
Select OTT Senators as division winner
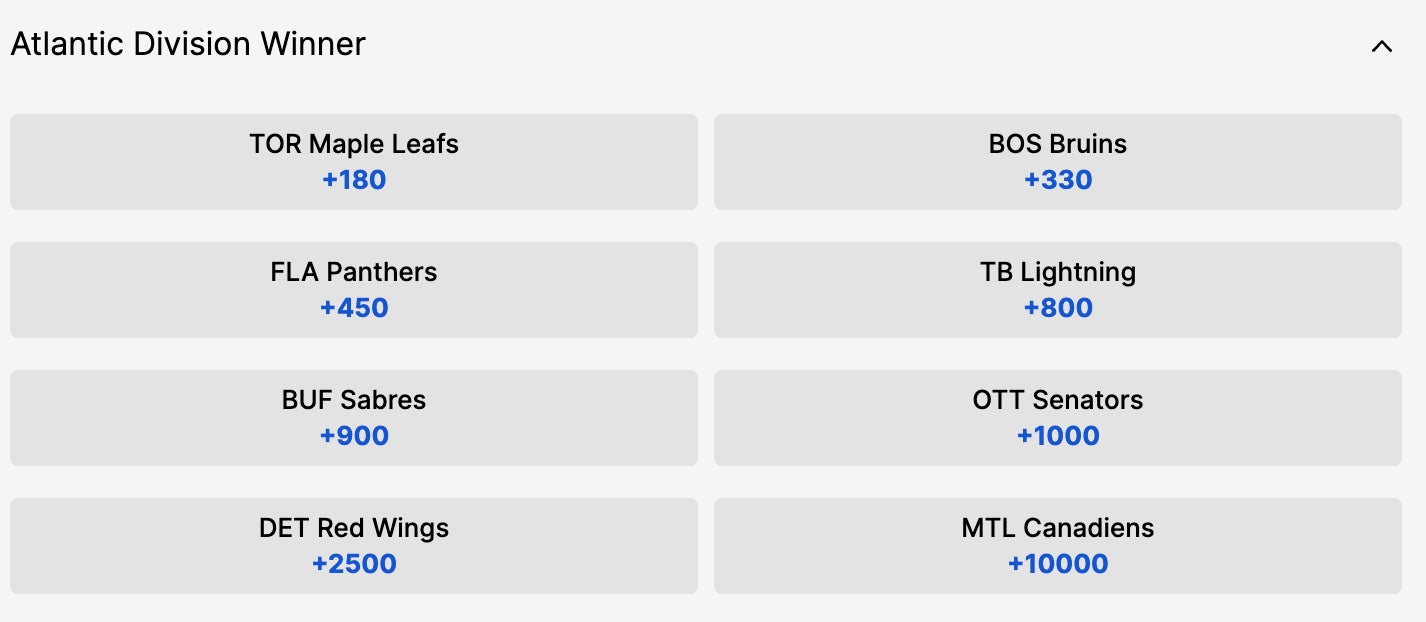coord(1057,418)
